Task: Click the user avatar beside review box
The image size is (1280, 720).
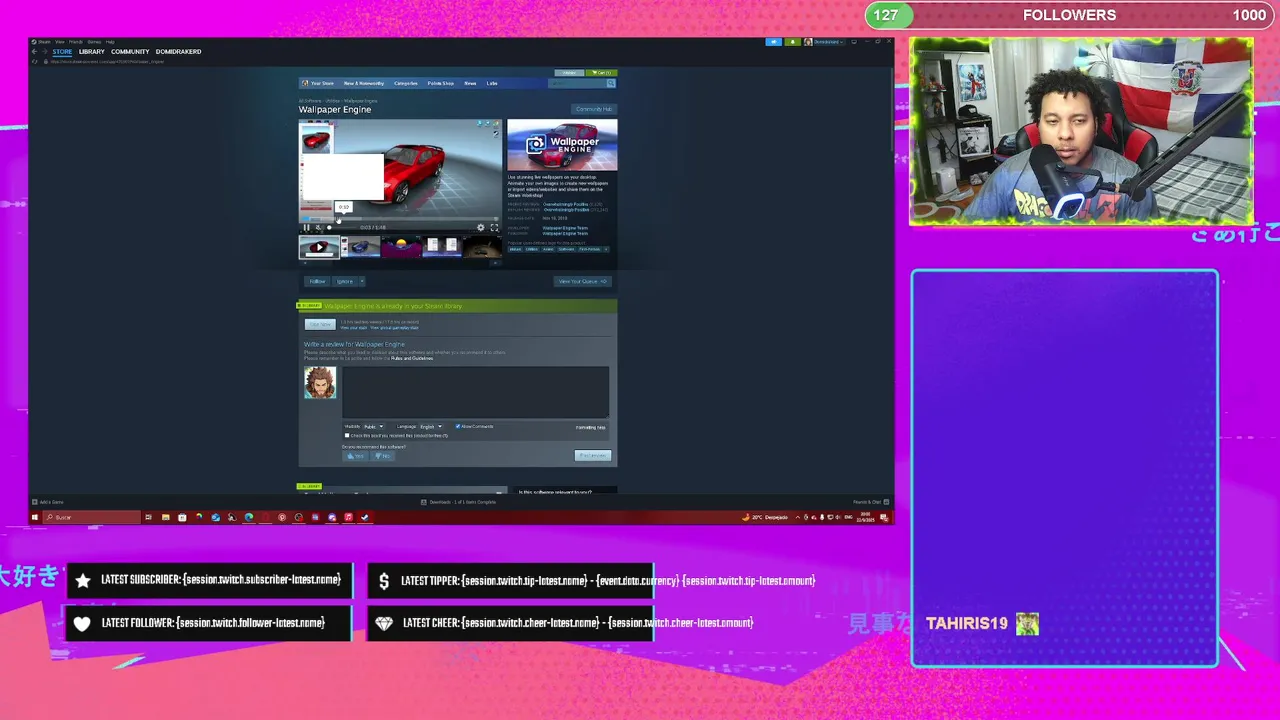Action: click(x=320, y=383)
